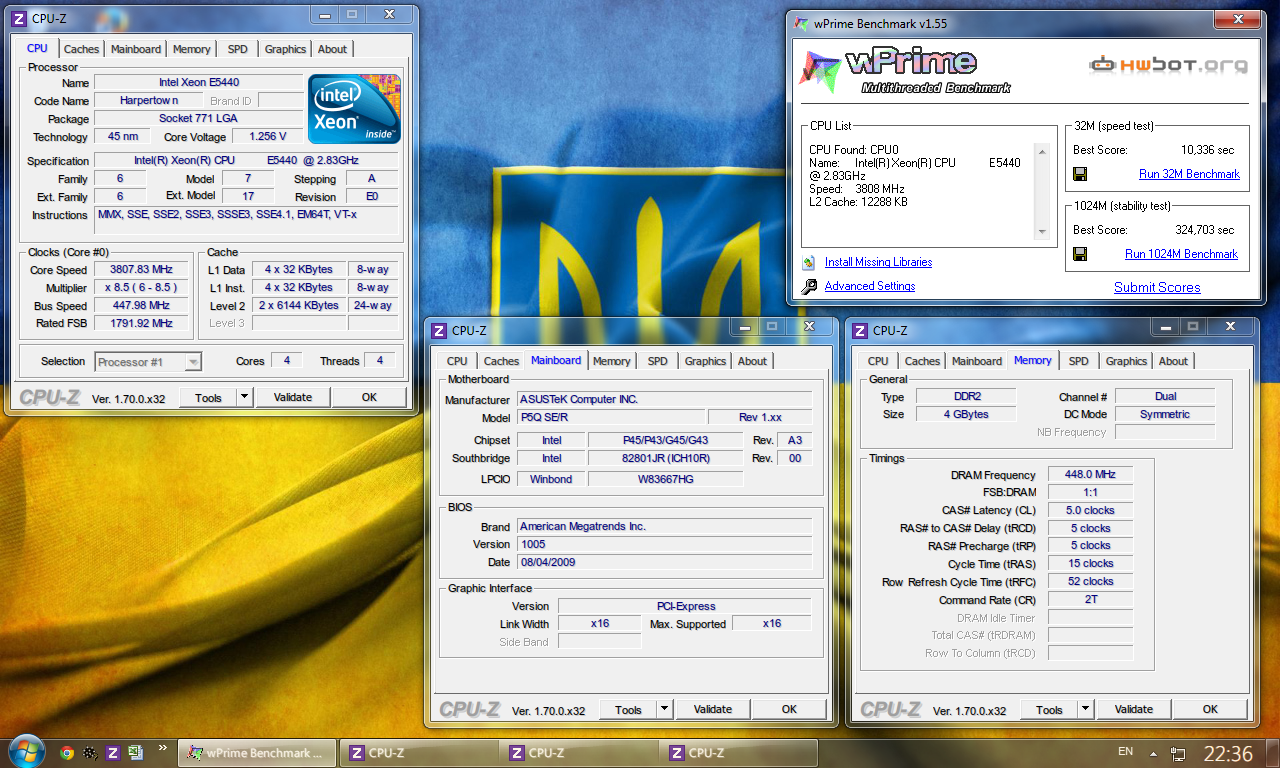Viewport: 1280px width, 768px height.
Task: Click Southbridge value 82801JR (ICH10R)
Action: point(665,458)
